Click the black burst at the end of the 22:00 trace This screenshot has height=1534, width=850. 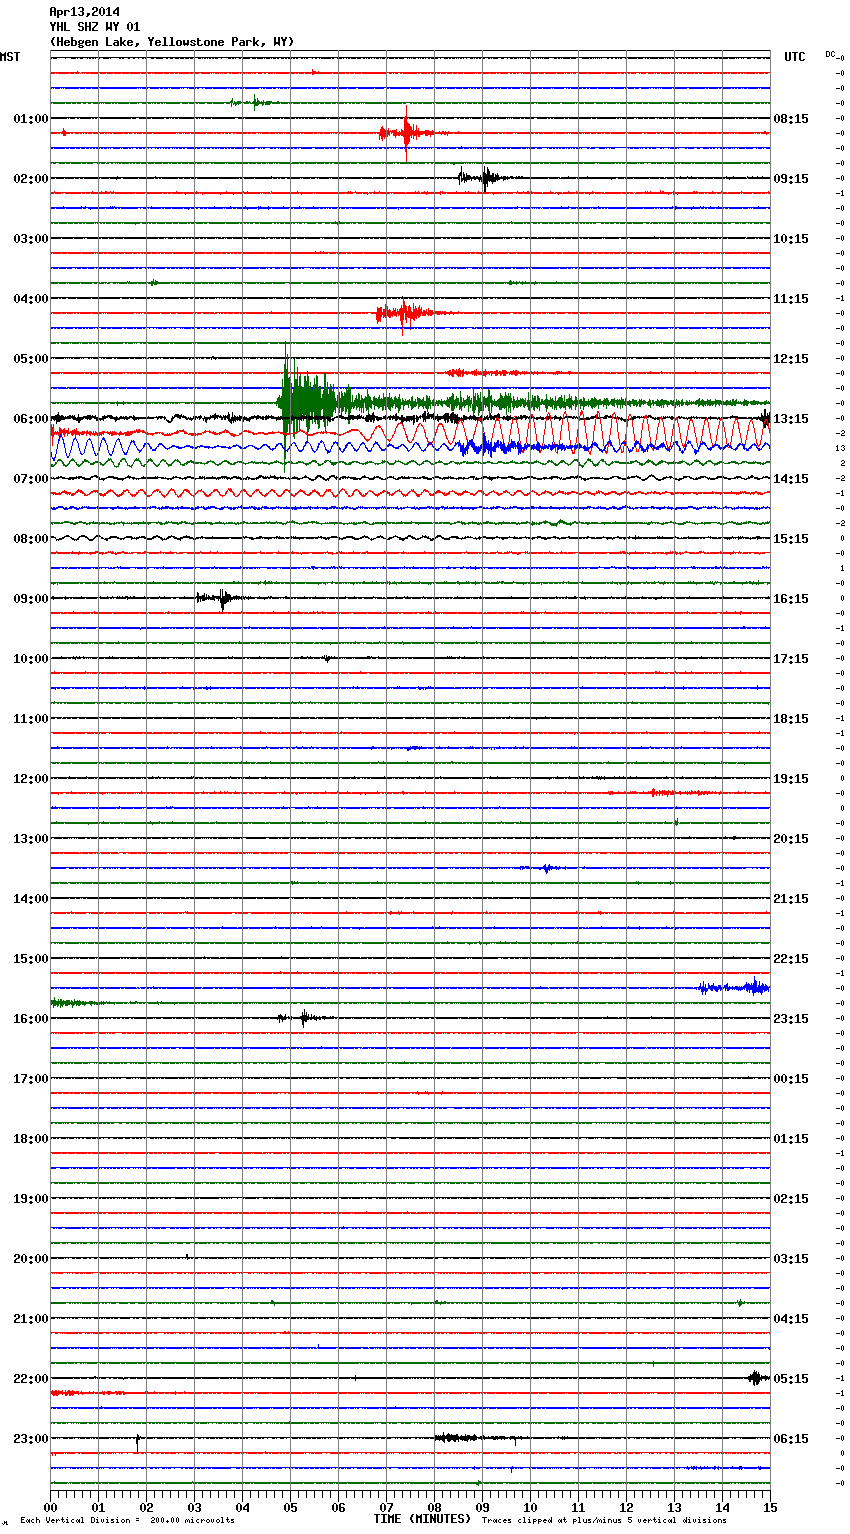(757, 1378)
